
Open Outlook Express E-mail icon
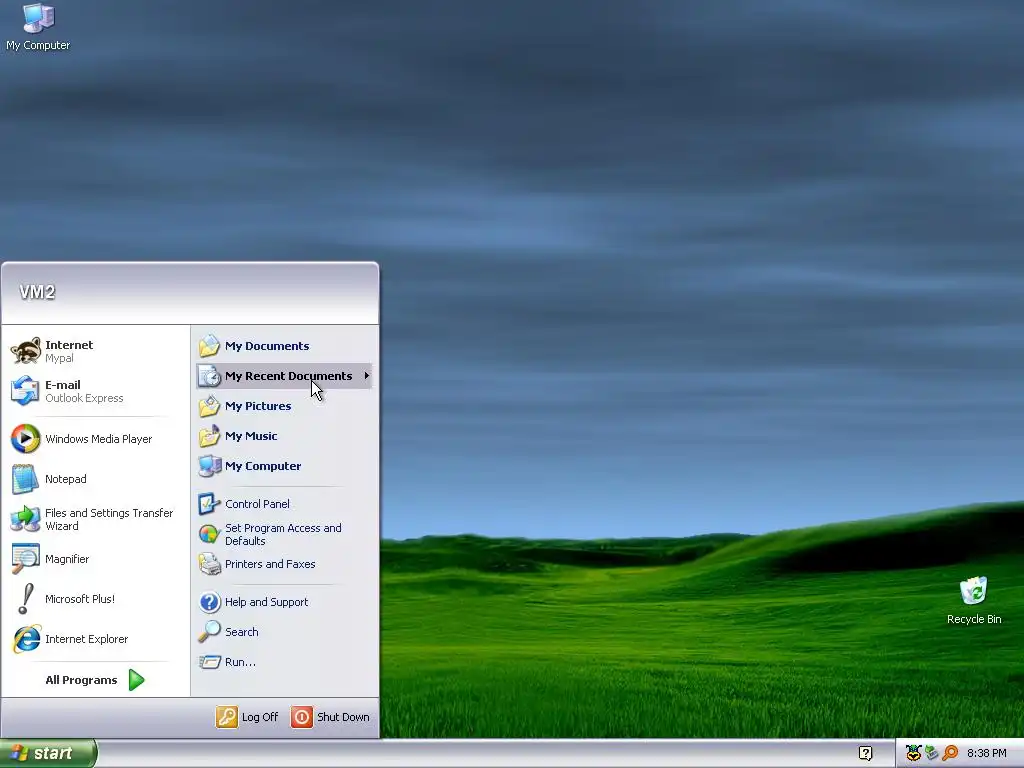(x=25, y=391)
